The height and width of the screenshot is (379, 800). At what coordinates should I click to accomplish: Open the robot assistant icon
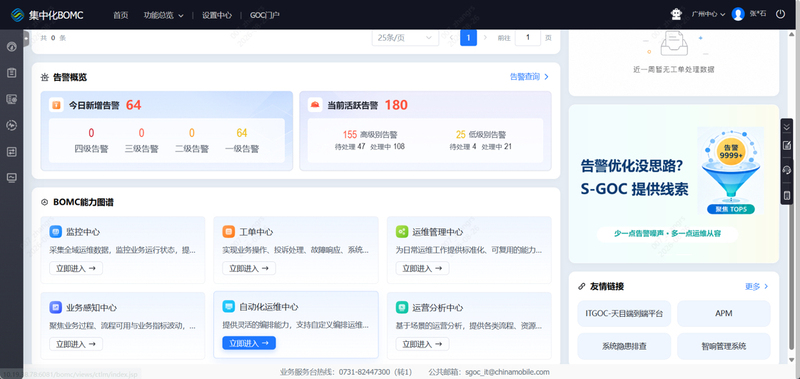pos(677,14)
